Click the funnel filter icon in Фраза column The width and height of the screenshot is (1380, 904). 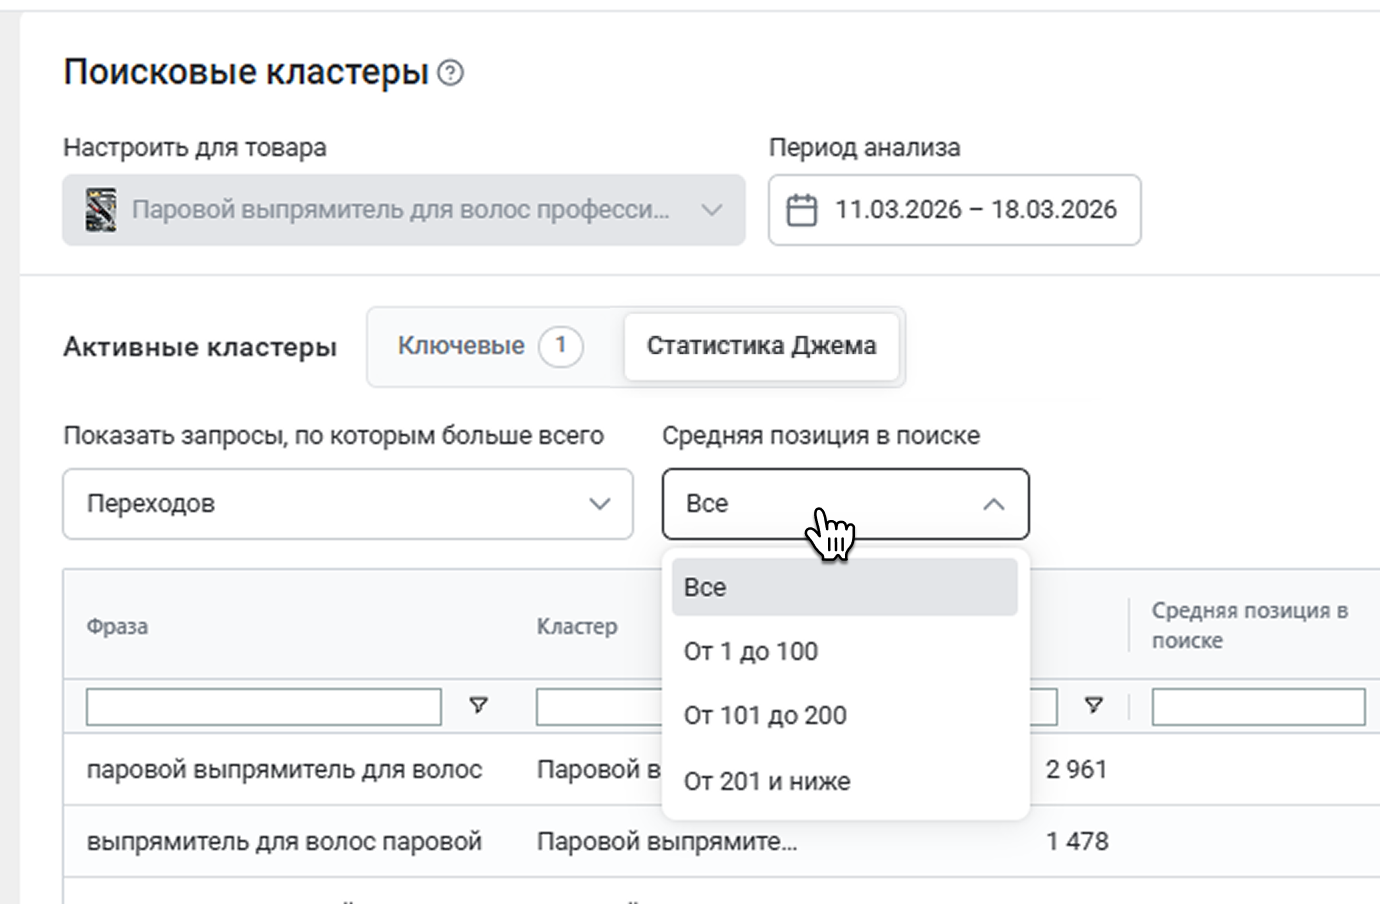(x=479, y=706)
